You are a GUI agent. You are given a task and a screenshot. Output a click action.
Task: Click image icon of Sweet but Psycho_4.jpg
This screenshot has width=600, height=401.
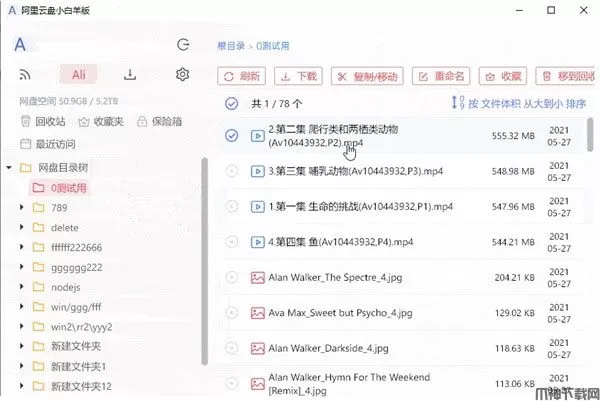coord(258,313)
